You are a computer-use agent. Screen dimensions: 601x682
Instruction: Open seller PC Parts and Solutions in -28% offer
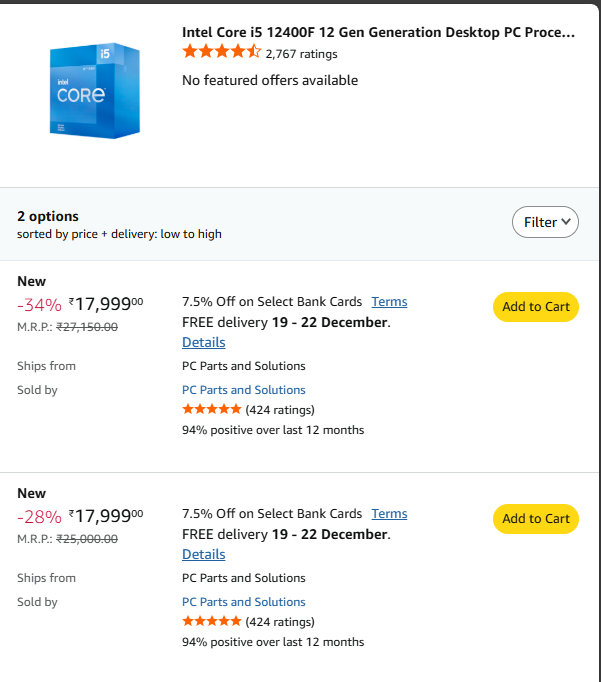point(244,602)
